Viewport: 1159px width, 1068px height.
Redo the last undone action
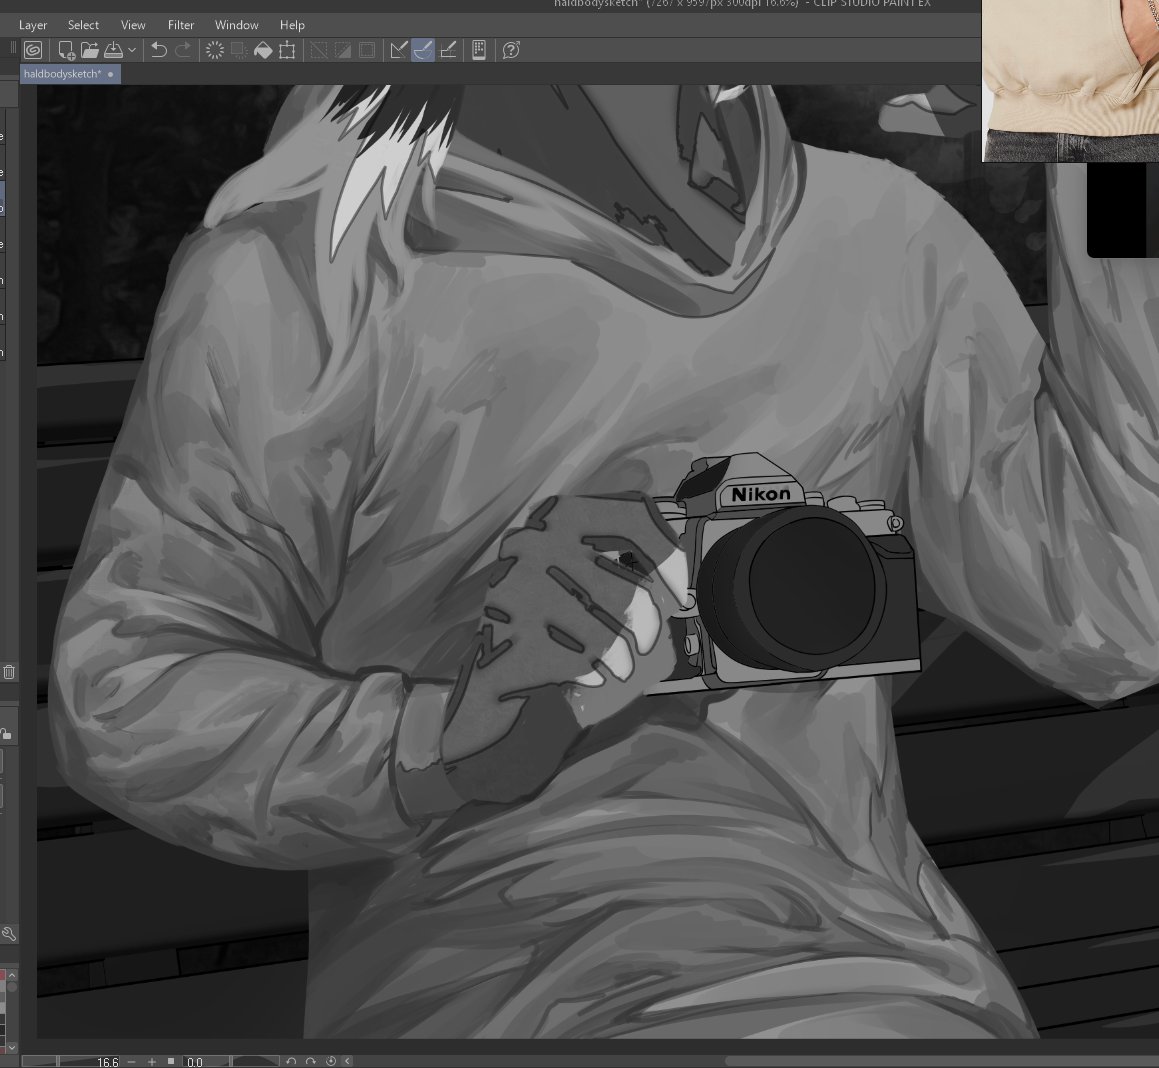(183, 50)
